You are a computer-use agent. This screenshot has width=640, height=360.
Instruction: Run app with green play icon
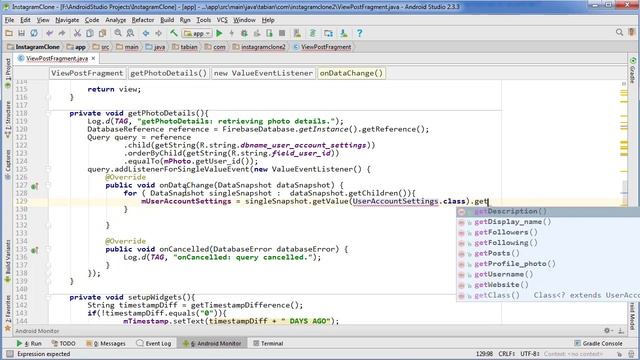click(219, 33)
